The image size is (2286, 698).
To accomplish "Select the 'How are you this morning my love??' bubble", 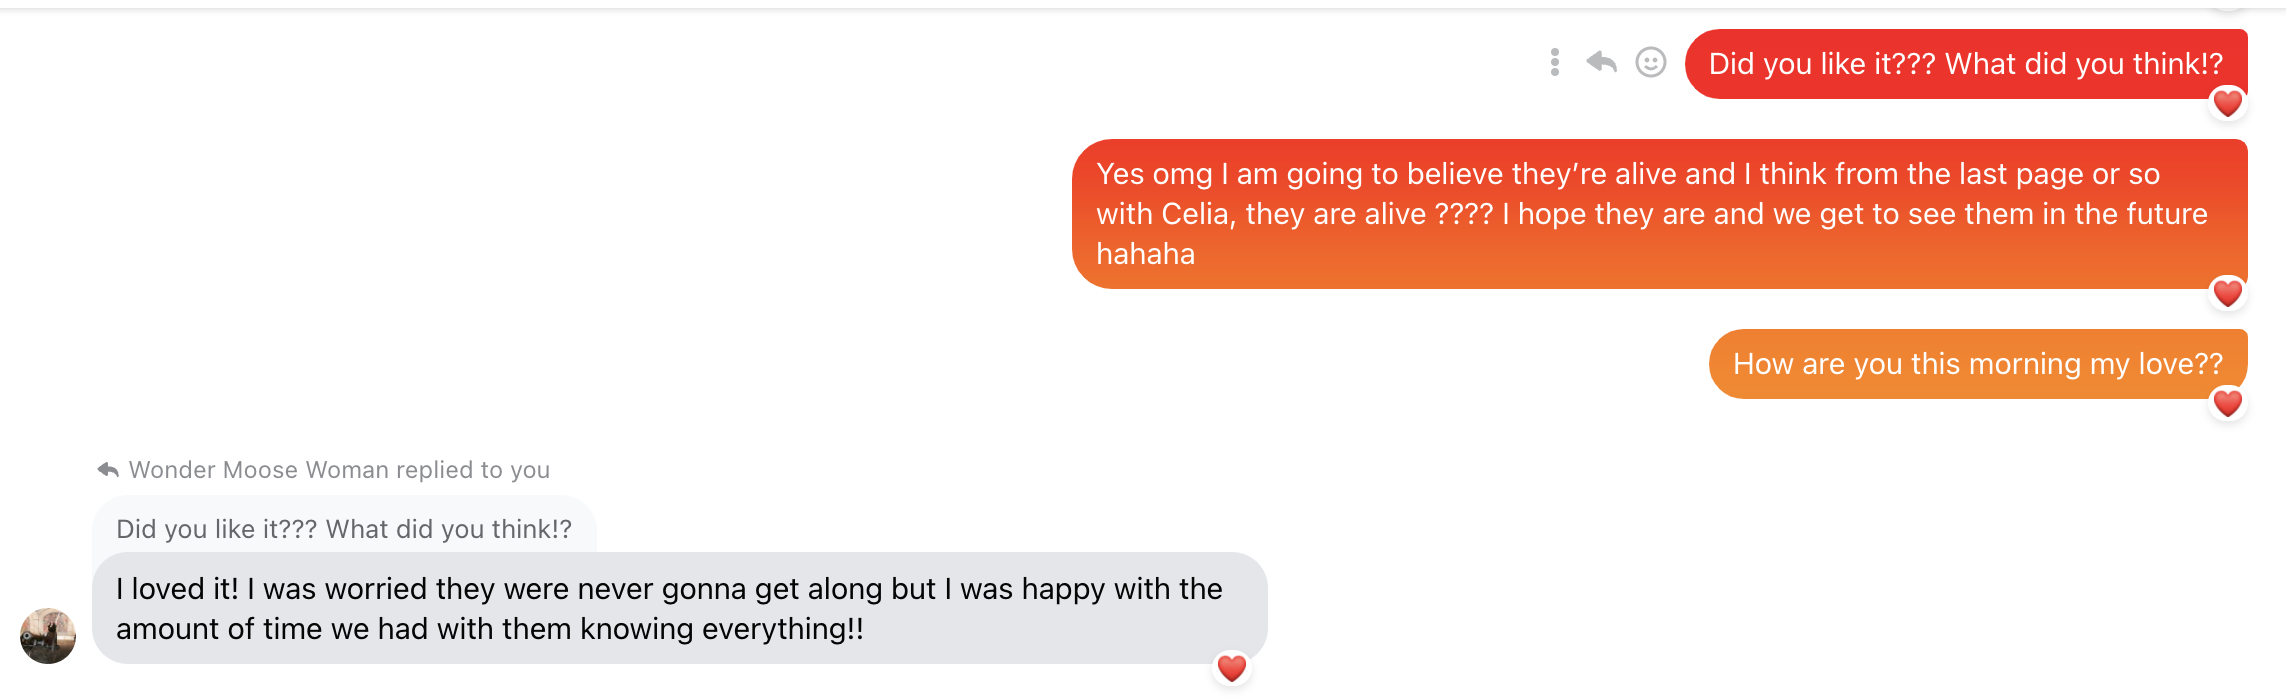I will click(x=1977, y=364).
